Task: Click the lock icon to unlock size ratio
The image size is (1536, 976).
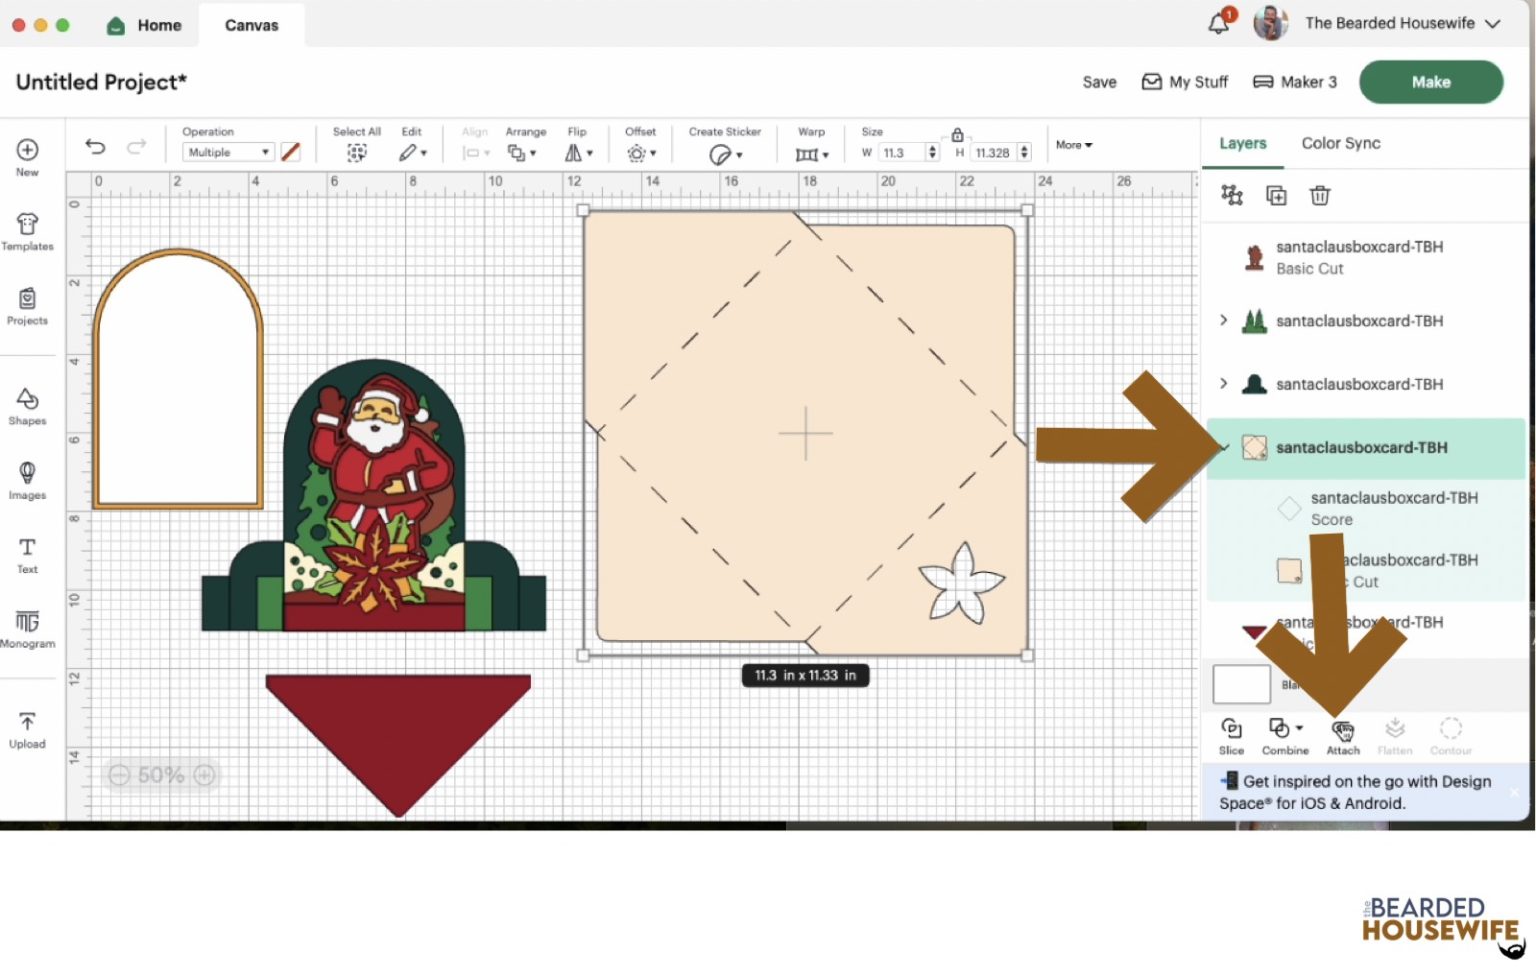Action: [x=957, y=133]
